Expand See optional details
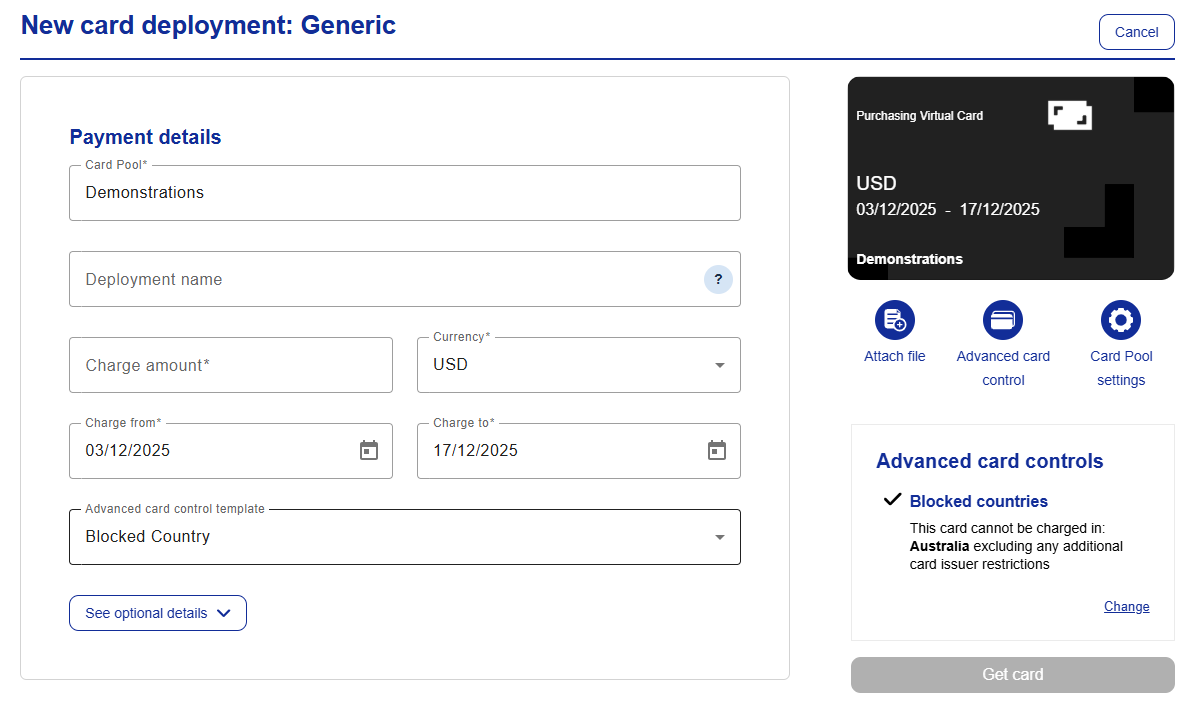 tap(158, 613)
